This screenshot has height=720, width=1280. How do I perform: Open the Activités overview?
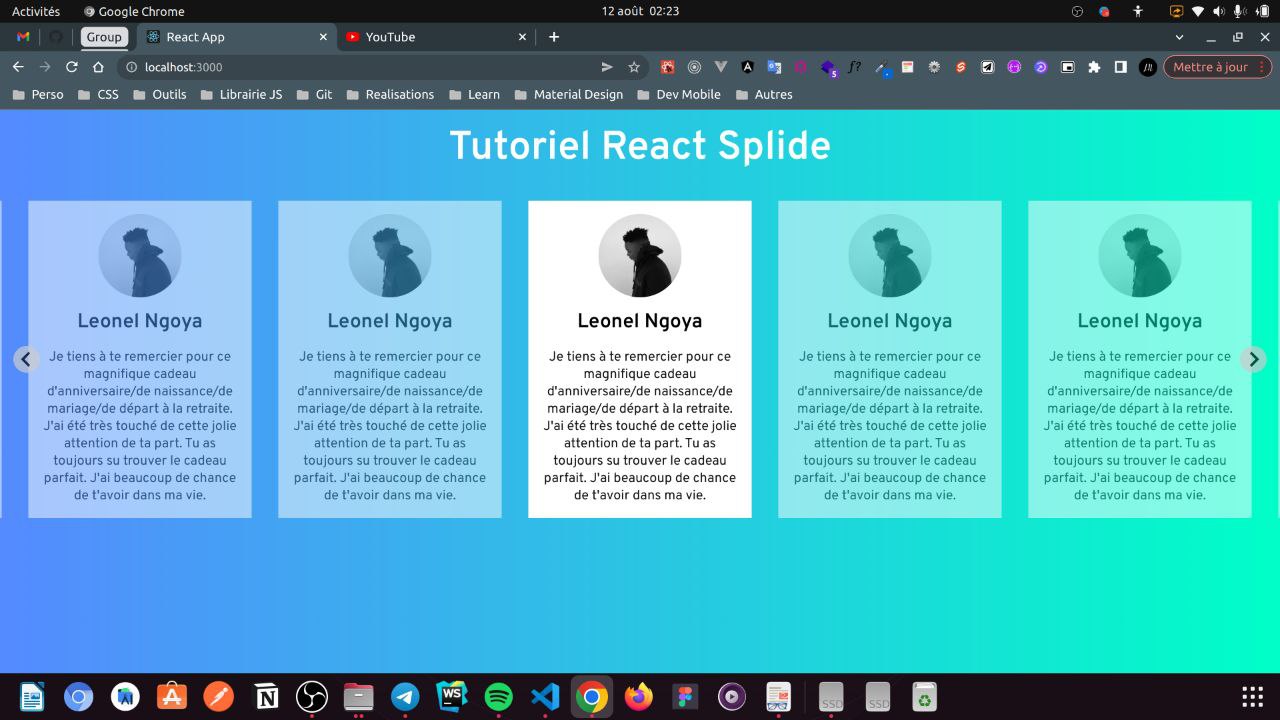[x=36, y=11]
